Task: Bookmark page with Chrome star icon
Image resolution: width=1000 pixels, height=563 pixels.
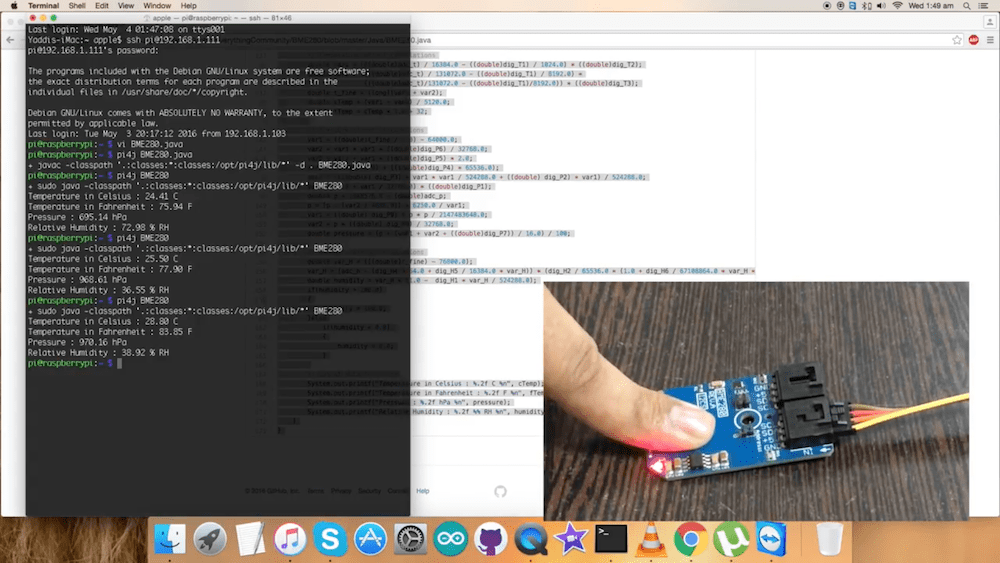Action: point(957,40)
